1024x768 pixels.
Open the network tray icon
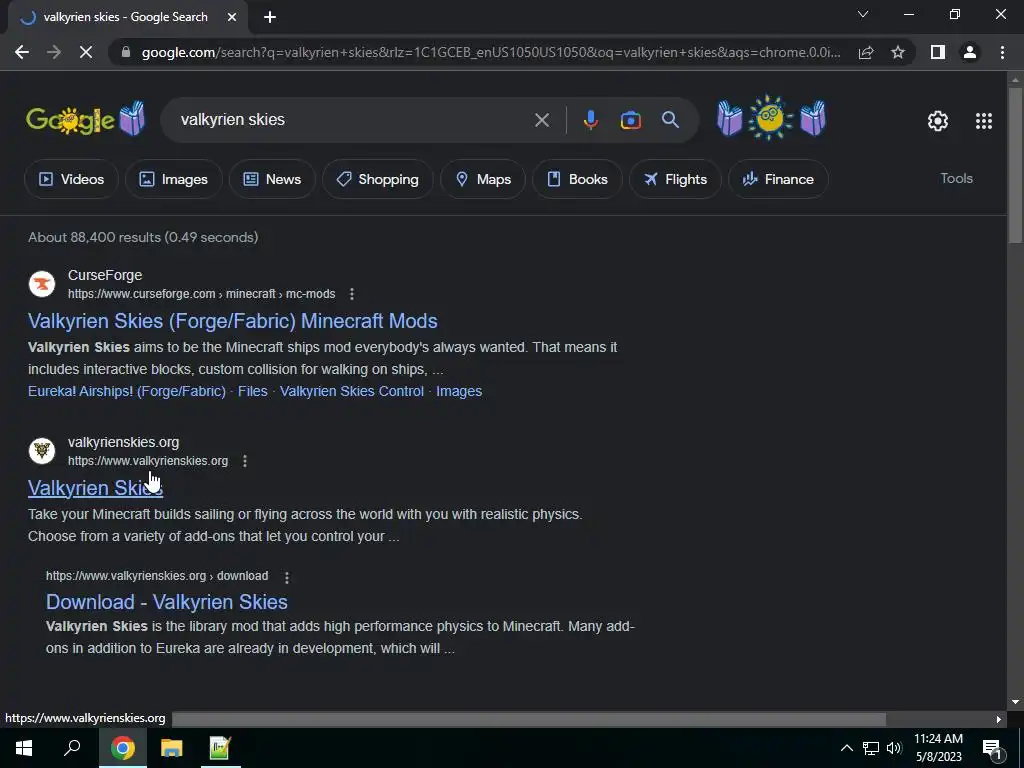[x=871, y=748]
